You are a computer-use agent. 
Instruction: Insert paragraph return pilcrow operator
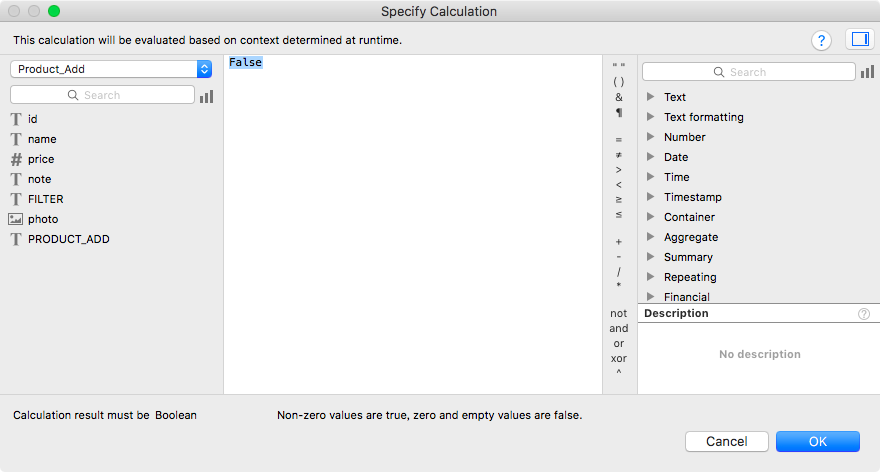pyautogui.click(x=618, y=113)
